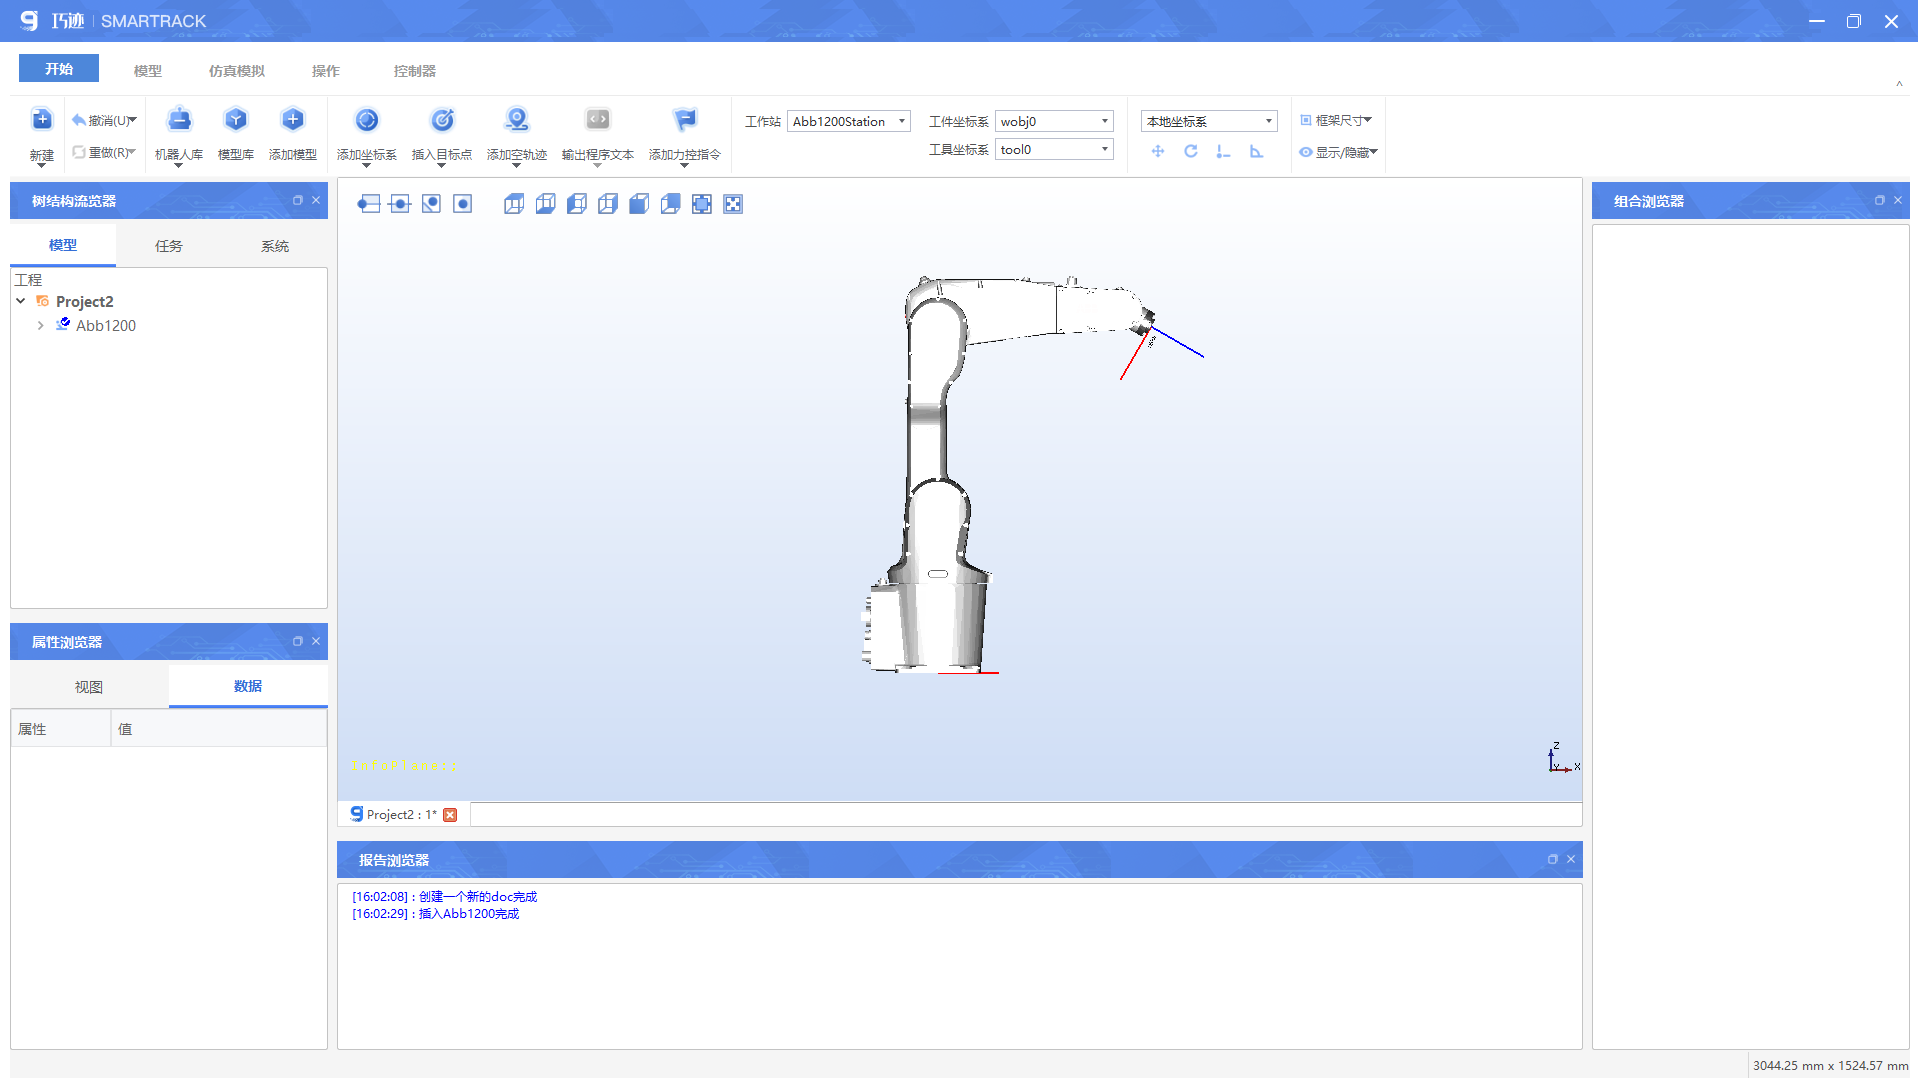This screenshot has height=1078, width=1918.
Task: Open the 框架尺寸 frame size dropdown
Action: click(x=1336, y=120)
